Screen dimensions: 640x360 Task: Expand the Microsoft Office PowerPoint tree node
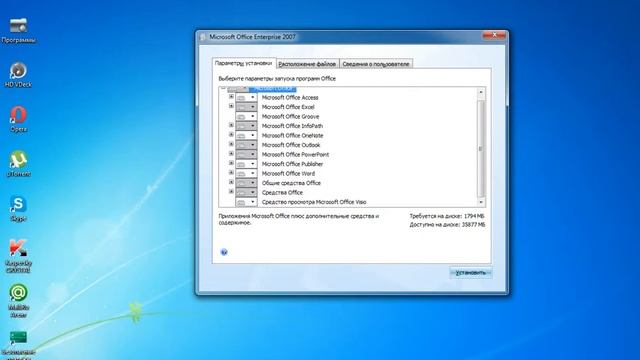coord(231,154)
